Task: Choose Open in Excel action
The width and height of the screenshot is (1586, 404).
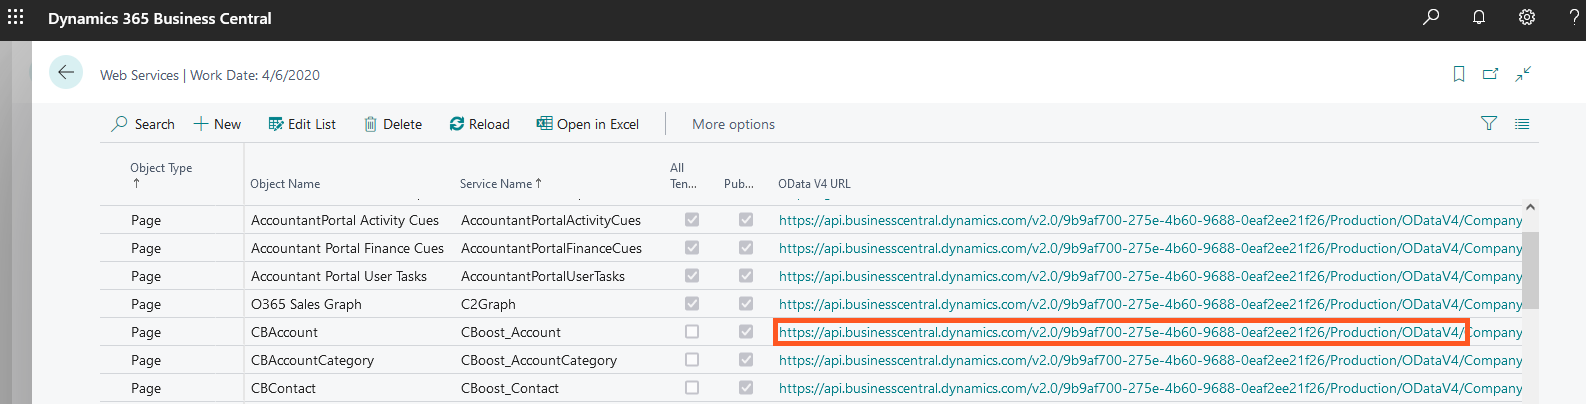Action: pos(588,124)
